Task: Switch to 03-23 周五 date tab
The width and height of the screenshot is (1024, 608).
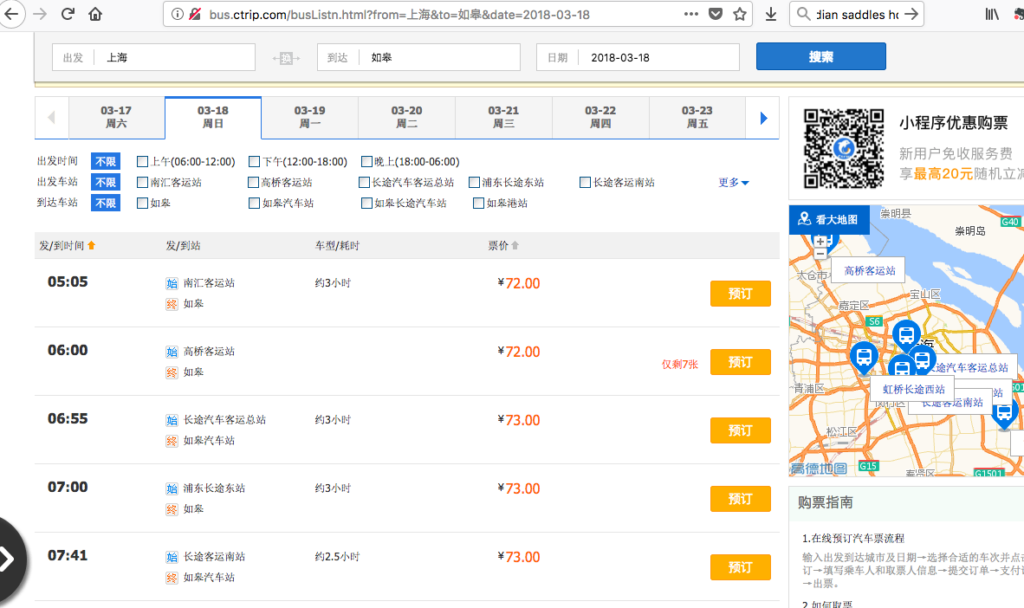Action: click(x=697, y=118)
